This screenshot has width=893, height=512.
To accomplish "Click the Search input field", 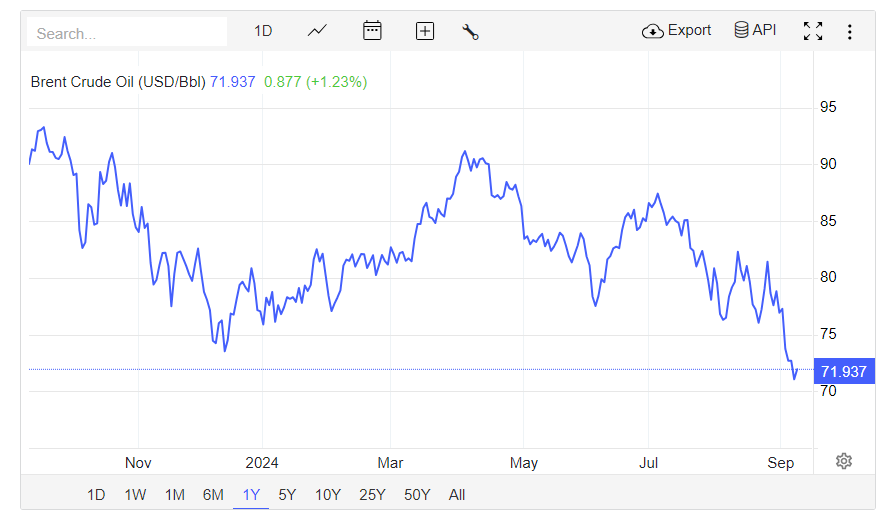I will click(x=126, y=32).
